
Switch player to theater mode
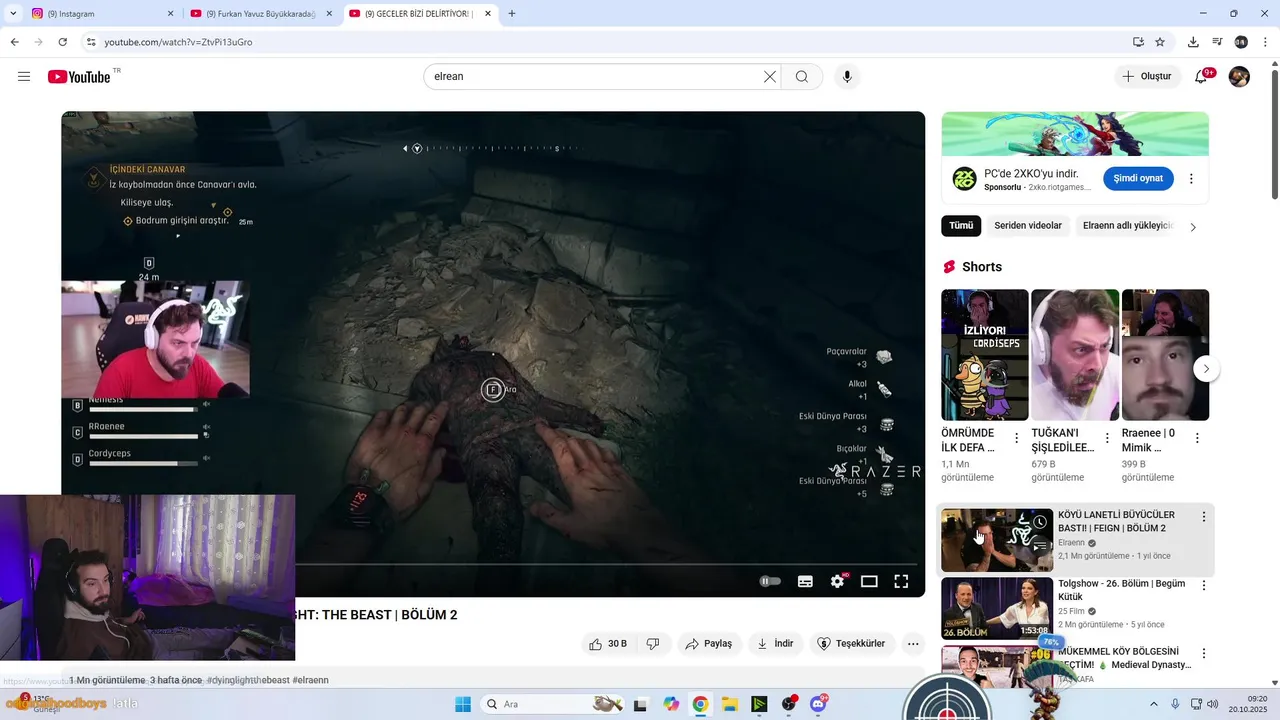[869, 581]
